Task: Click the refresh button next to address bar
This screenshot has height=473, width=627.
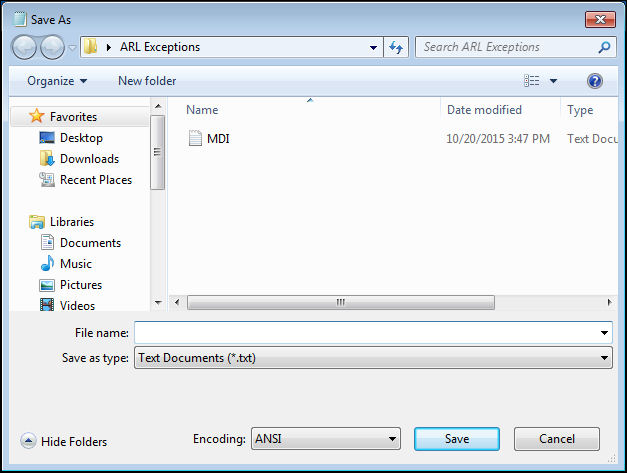Action: [x=396, y=47]
